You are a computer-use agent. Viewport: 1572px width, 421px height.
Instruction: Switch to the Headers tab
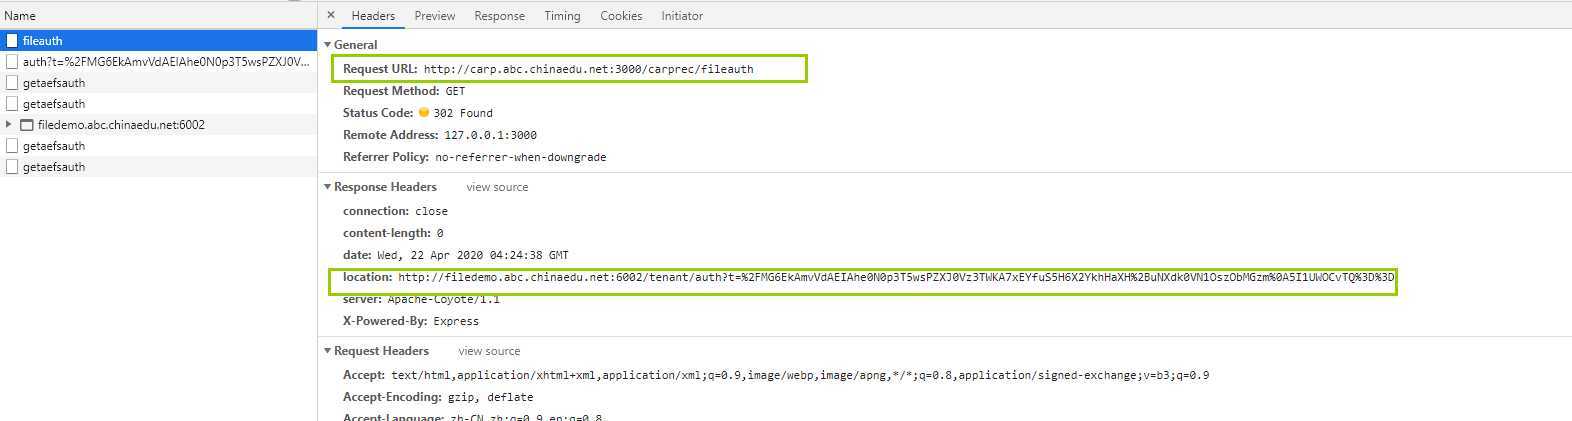coord(373,16)
